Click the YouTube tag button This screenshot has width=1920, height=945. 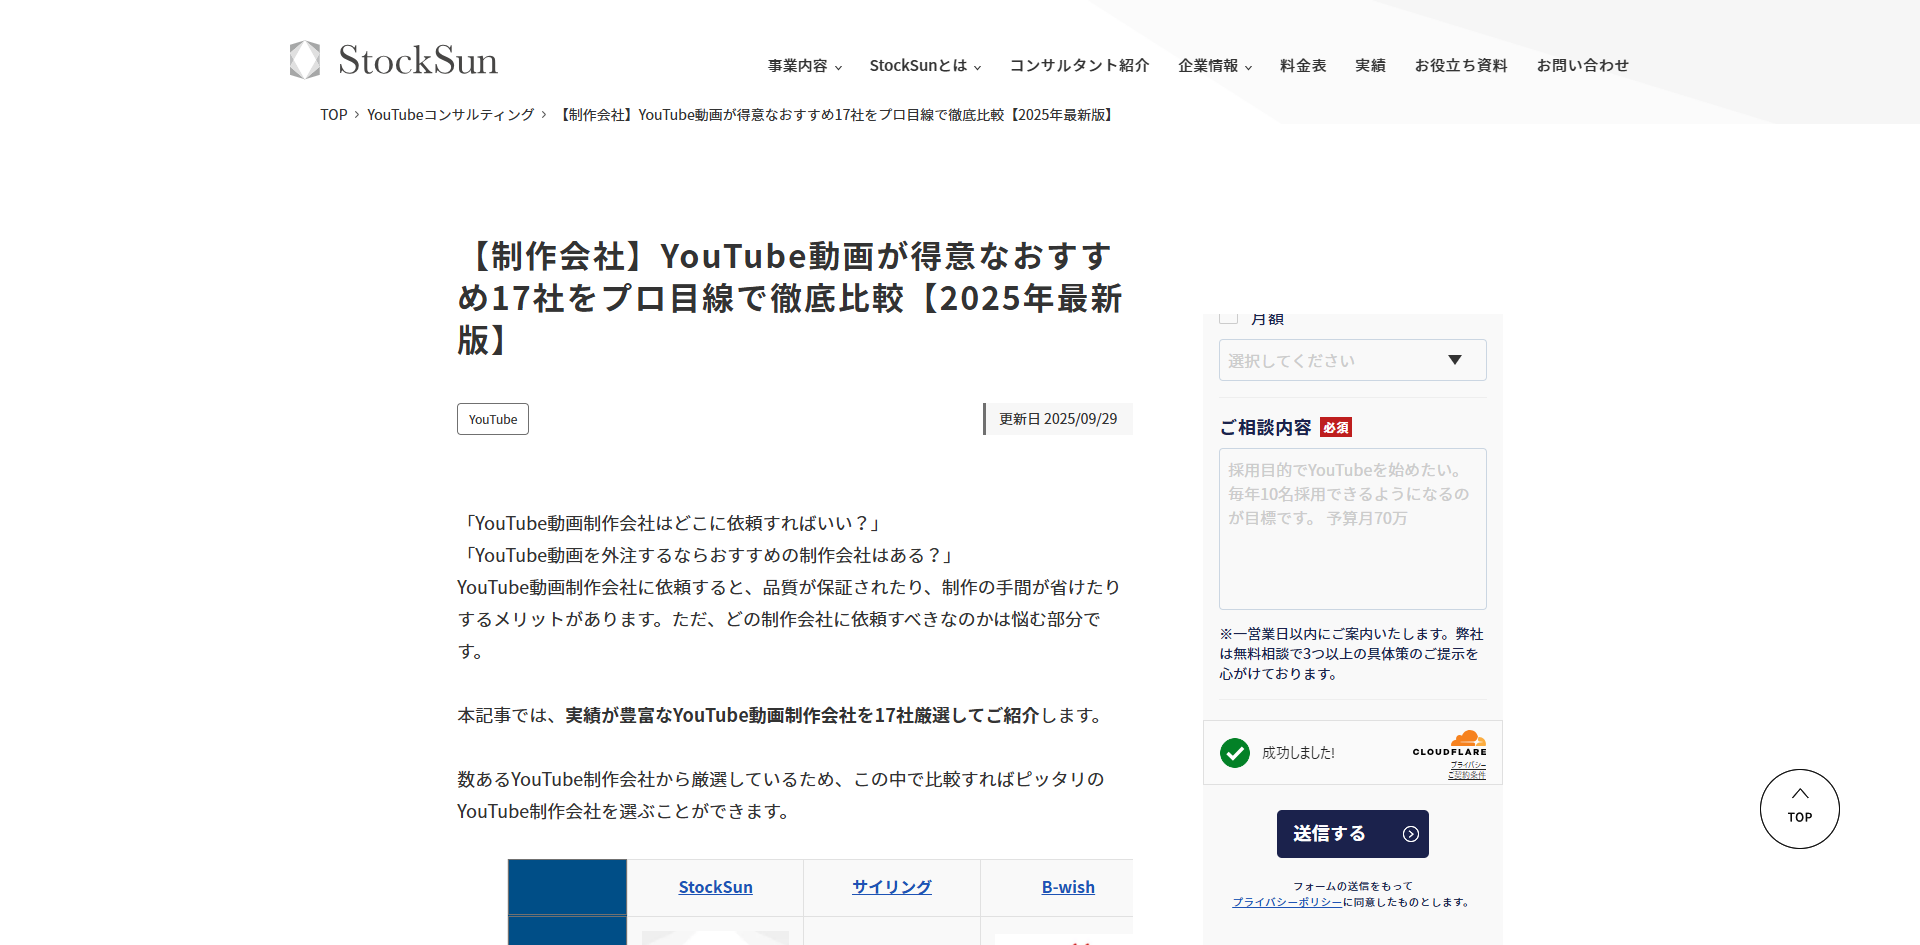pyautogui.click(x=493, y=419)
